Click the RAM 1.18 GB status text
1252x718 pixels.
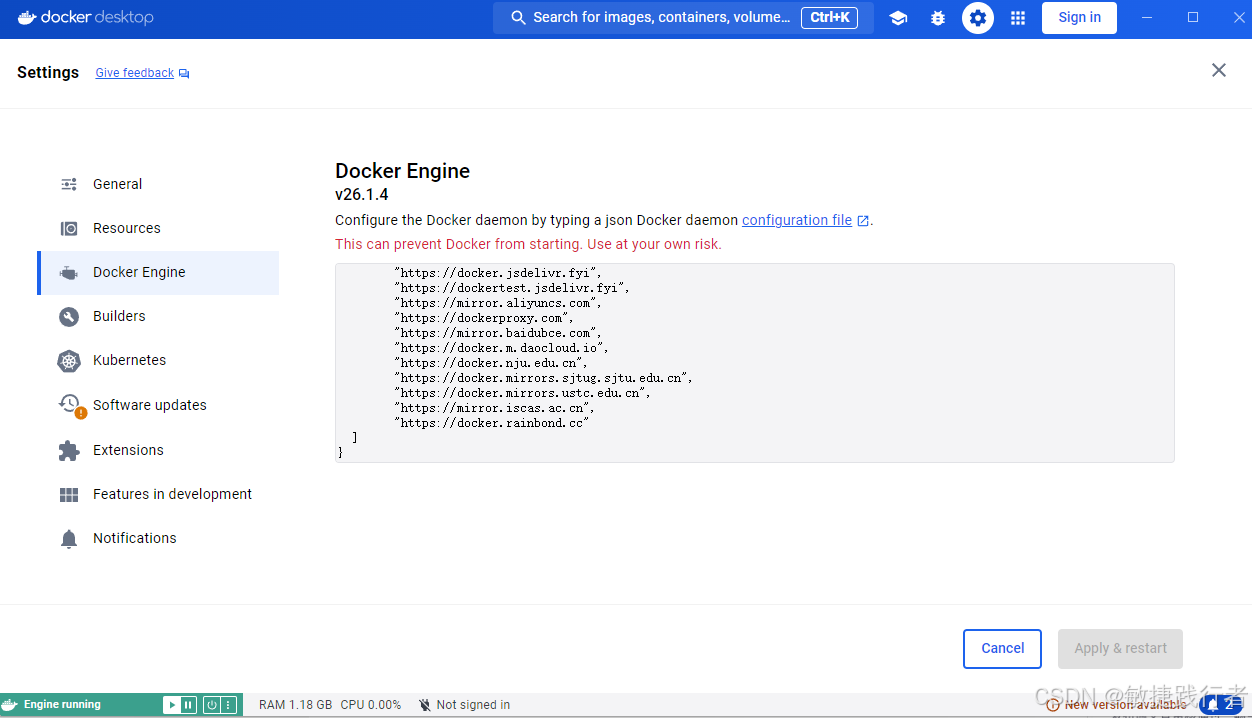point(295,705)
